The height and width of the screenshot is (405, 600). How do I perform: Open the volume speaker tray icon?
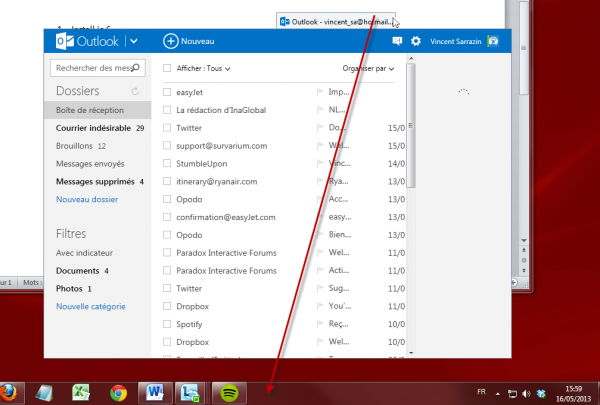tap(527, 394)
